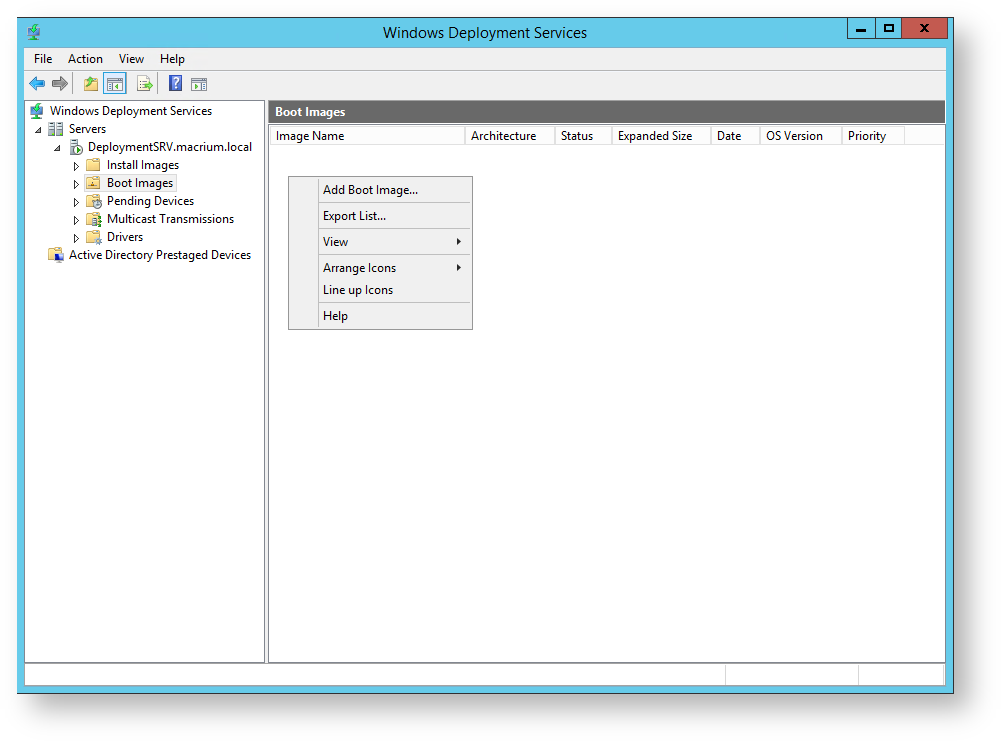Select the Pending Devices tree label

coord(150,201)
